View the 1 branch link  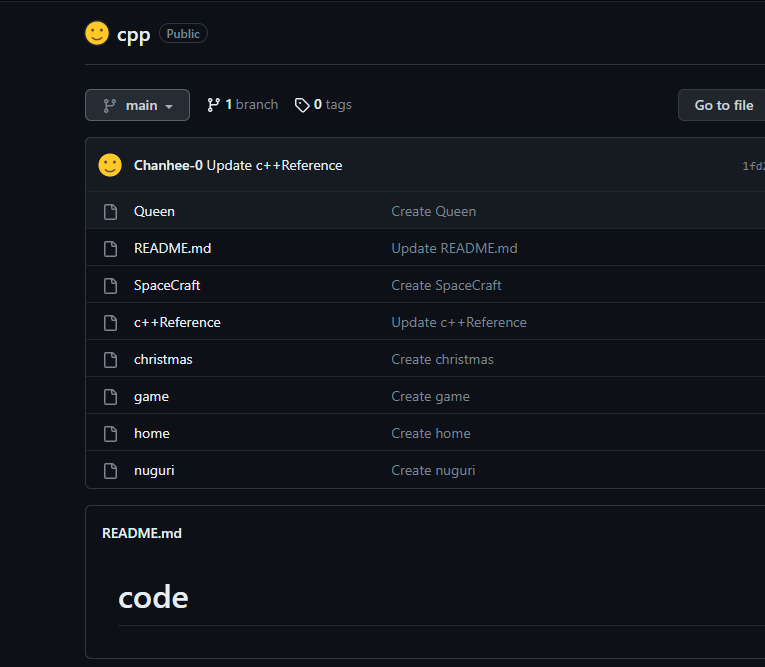[x=242, y=105]
